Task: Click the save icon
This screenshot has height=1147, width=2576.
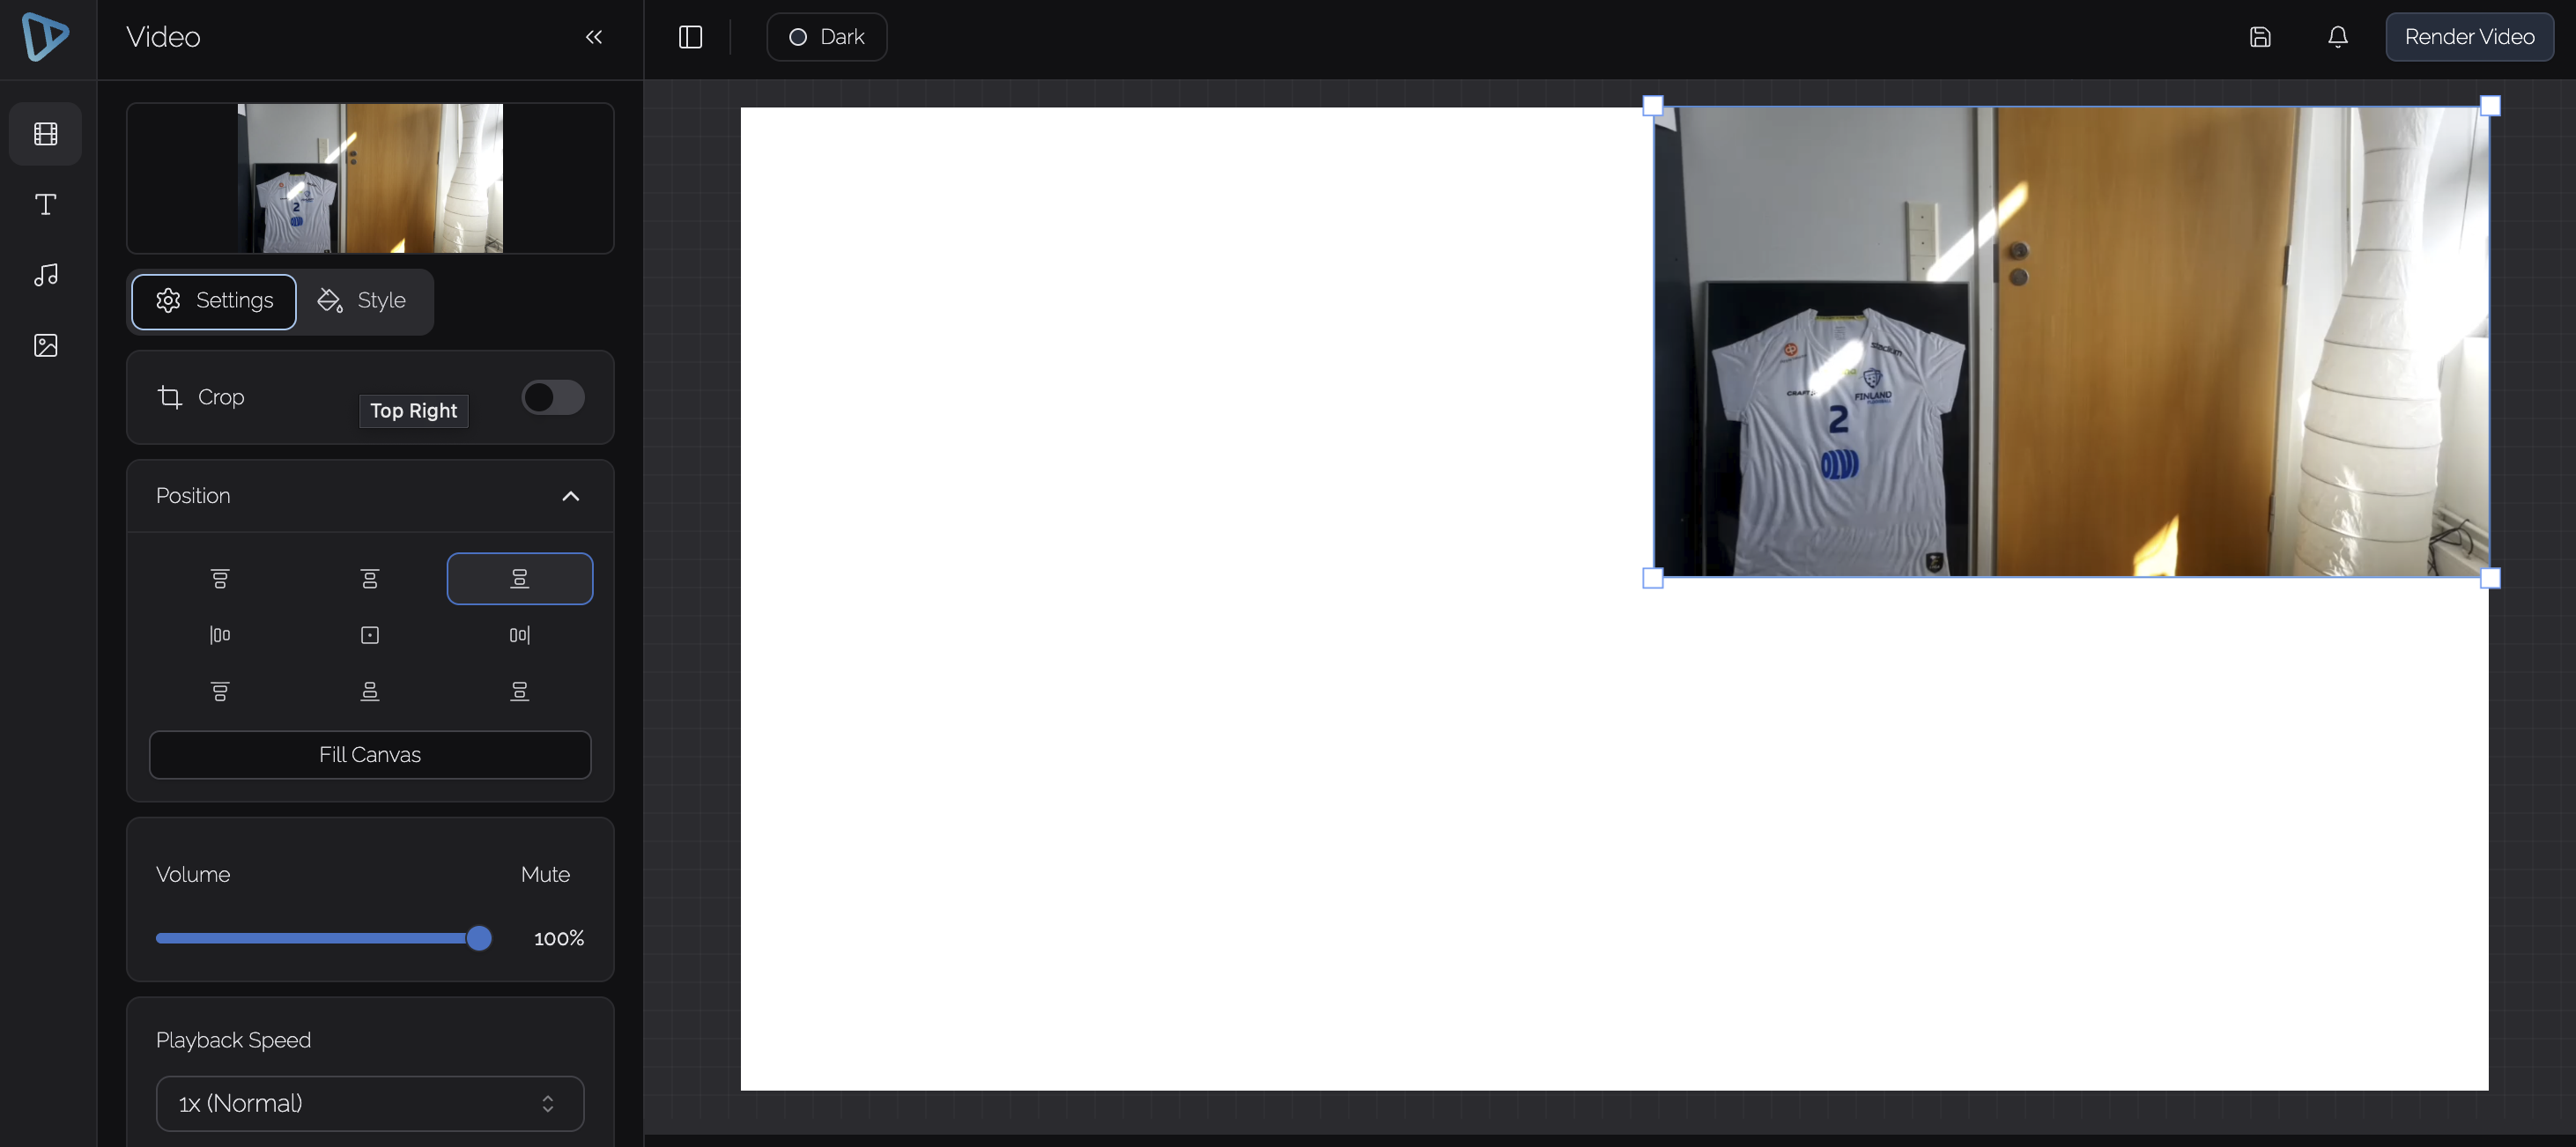Action: (x=2259, y=37)
